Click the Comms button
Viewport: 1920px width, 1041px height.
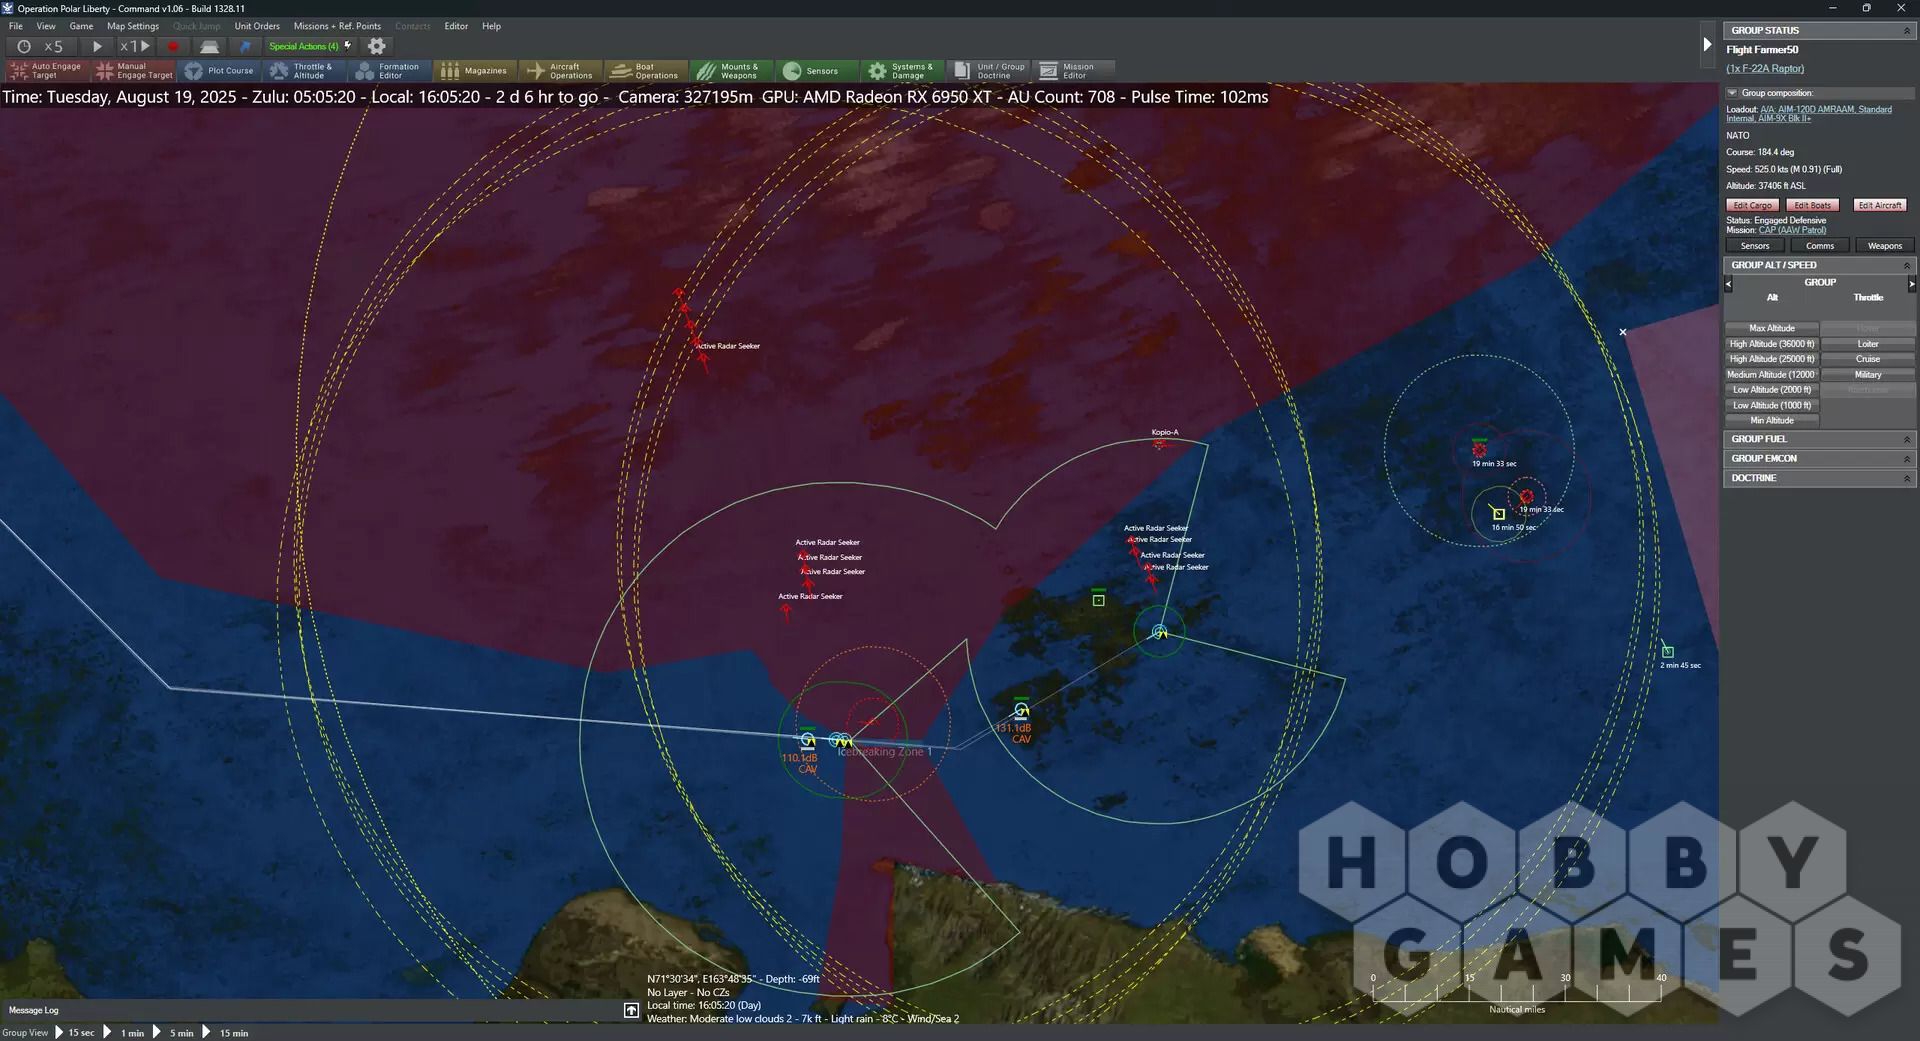tap(1820, 246)
